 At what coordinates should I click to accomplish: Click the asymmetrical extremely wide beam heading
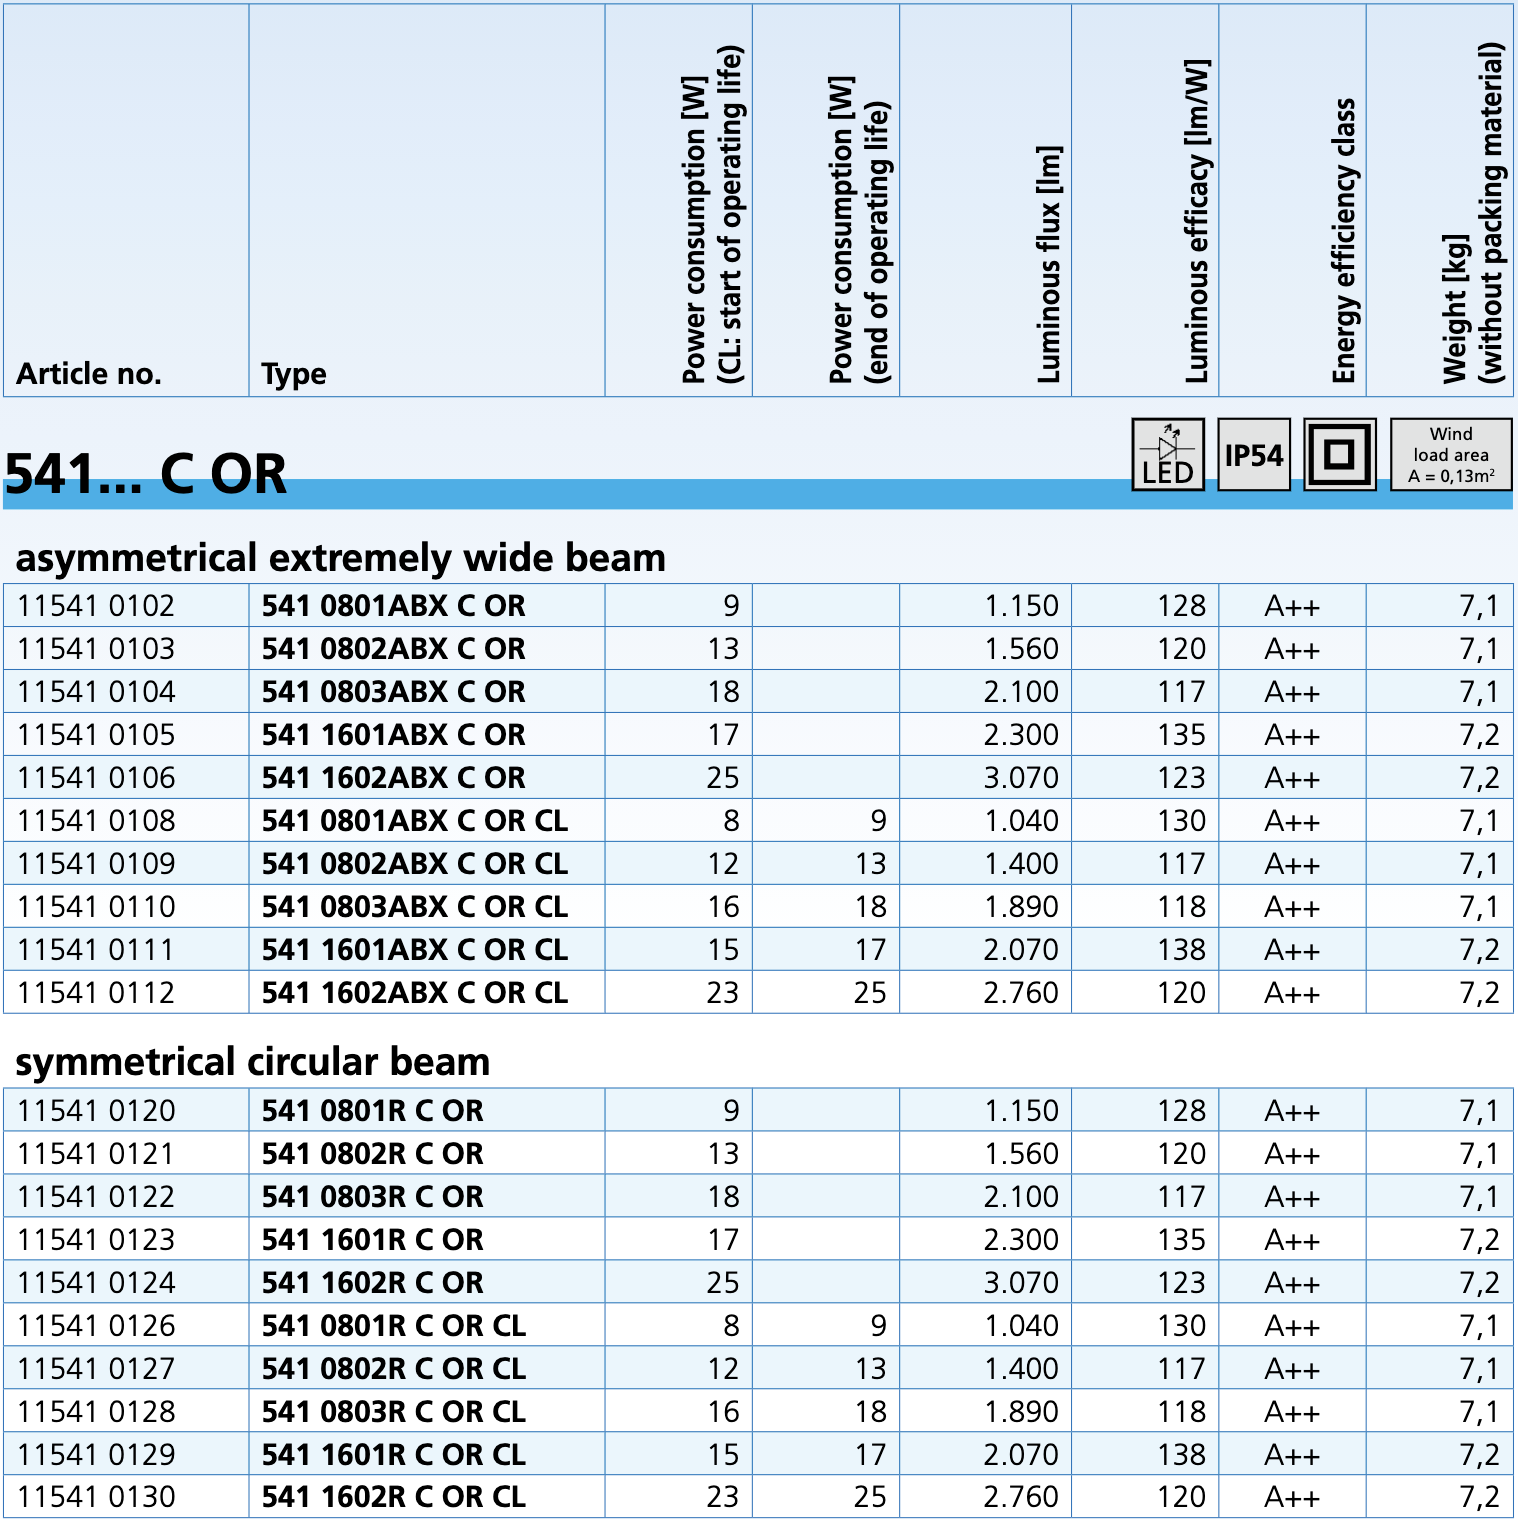point(341,558)
